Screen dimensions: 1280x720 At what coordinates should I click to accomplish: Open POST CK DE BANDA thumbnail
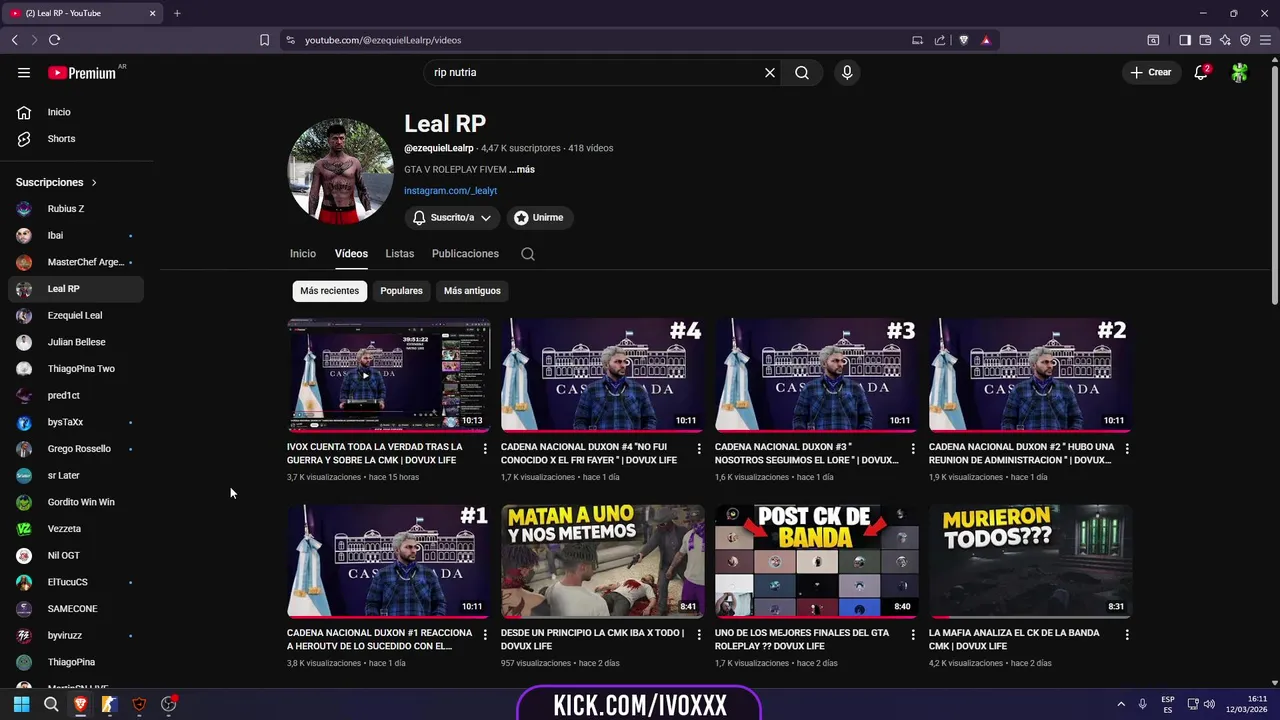coord(816,561)
